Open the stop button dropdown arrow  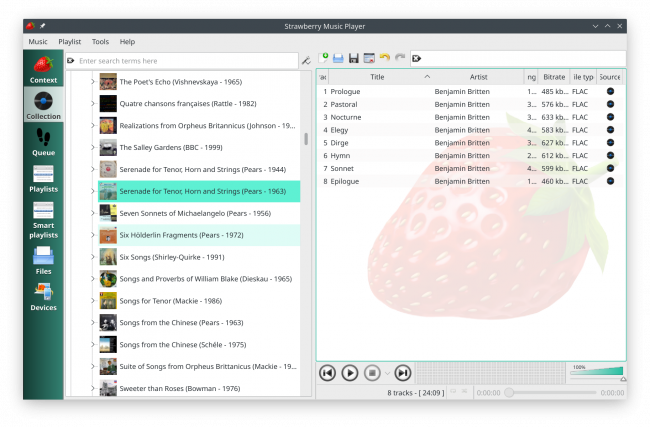coord(385,373)
